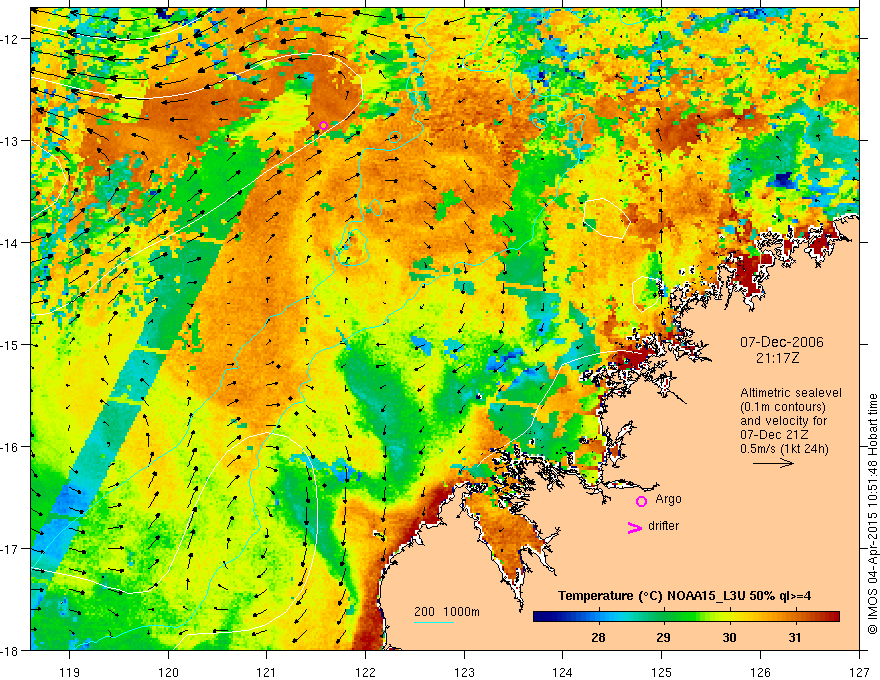Click the '-13' latitude axis label
Image resolution: width=880 pixels, height=680 pixels.
(11, 141)
